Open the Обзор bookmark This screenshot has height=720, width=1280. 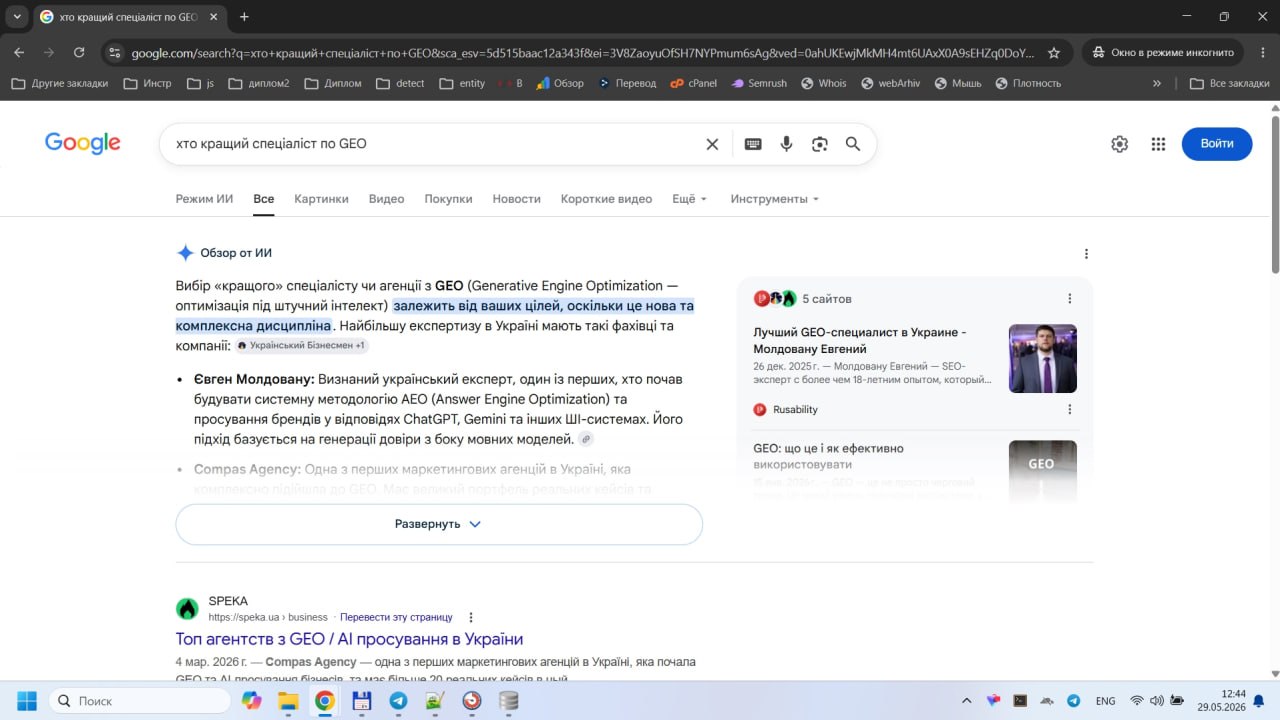coord(560,83)
